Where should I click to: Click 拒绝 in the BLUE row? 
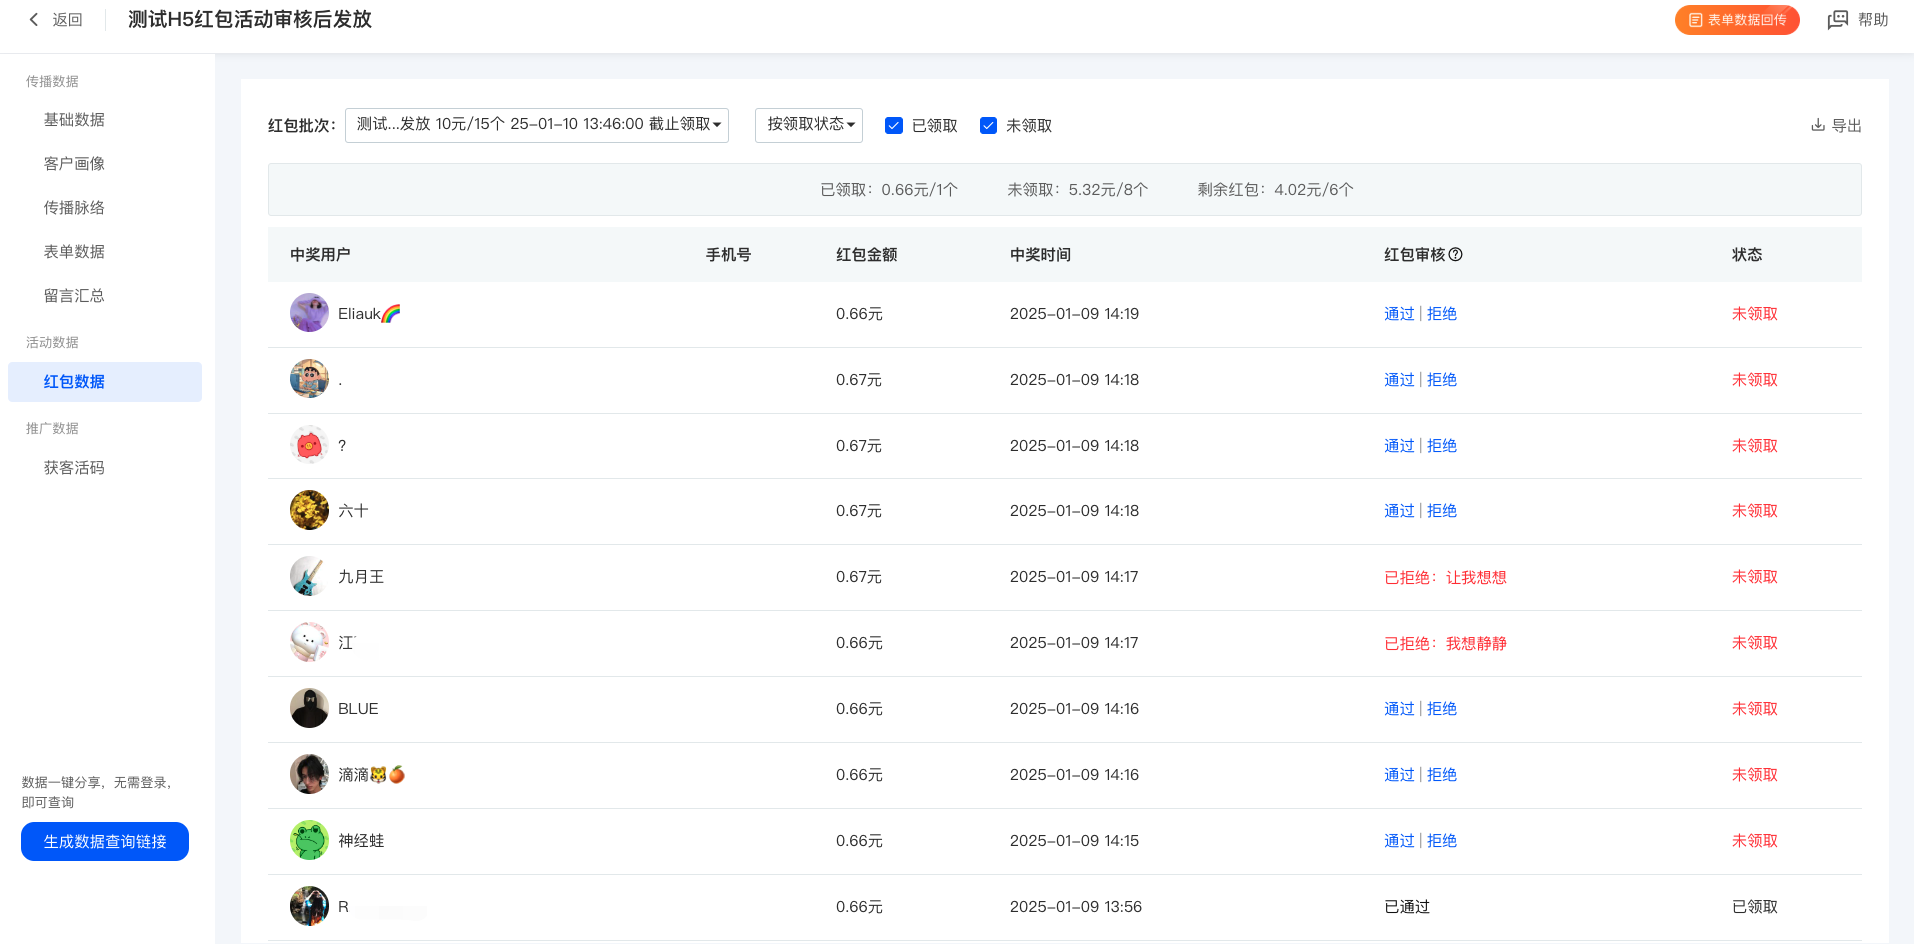click(x=1442, y=708)
